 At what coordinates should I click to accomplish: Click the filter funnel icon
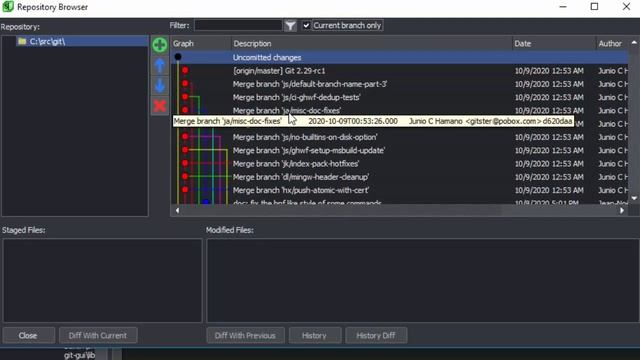pyautogui.click(x=290, y=26)
